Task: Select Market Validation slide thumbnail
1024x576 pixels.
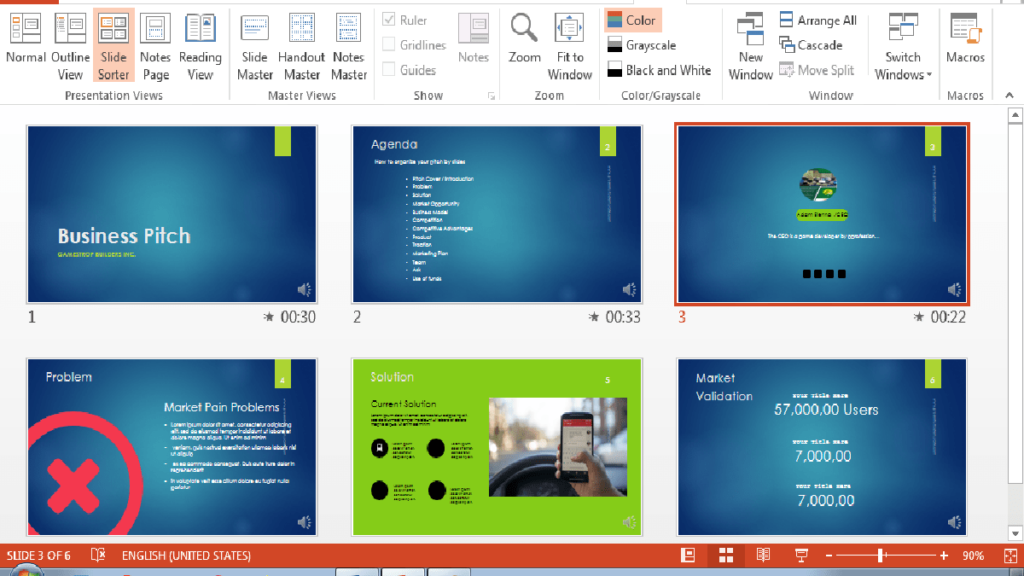Action: (x=822, y=447)
